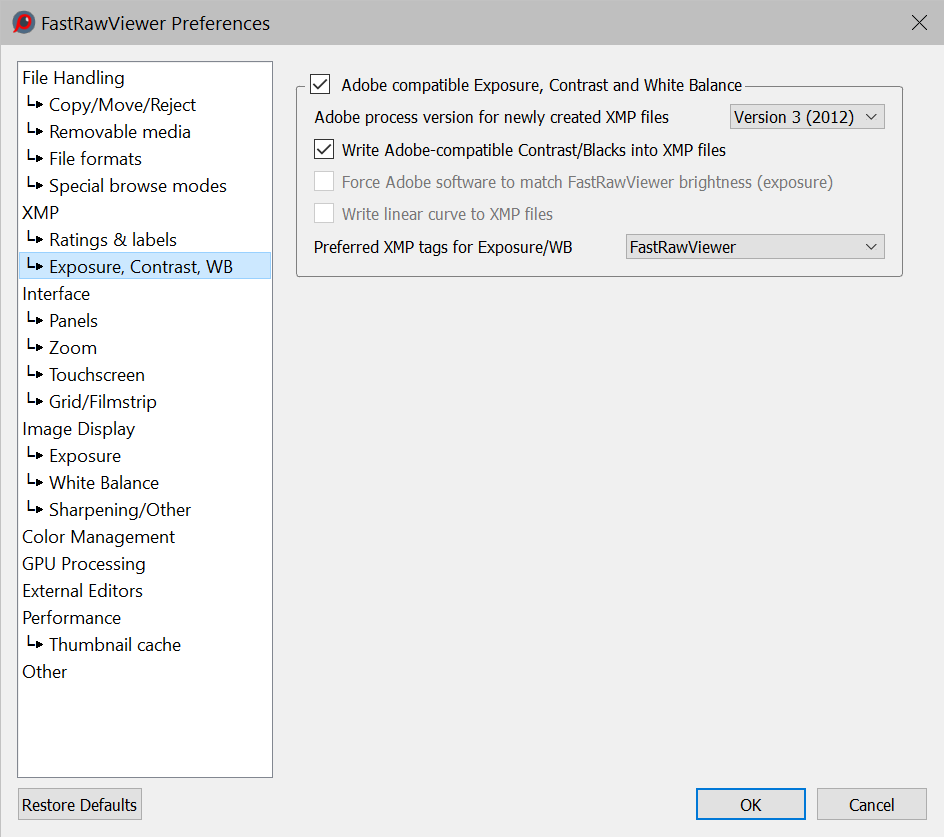The image size is (944, 837).
Task: Go to Removable media settings
Action: click(119, 132)
